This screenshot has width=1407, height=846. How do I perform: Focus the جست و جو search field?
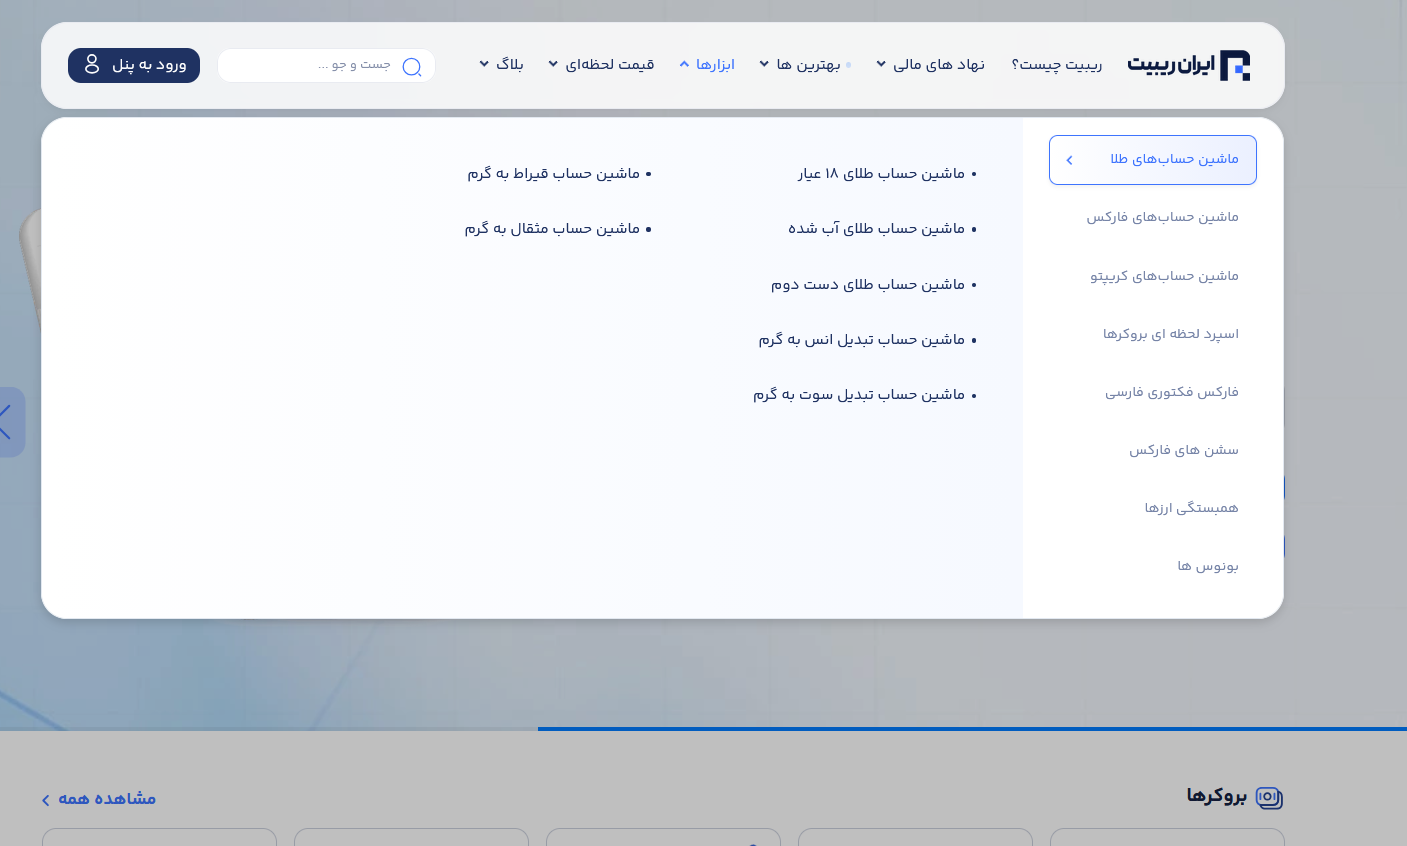tap(326, 65)
